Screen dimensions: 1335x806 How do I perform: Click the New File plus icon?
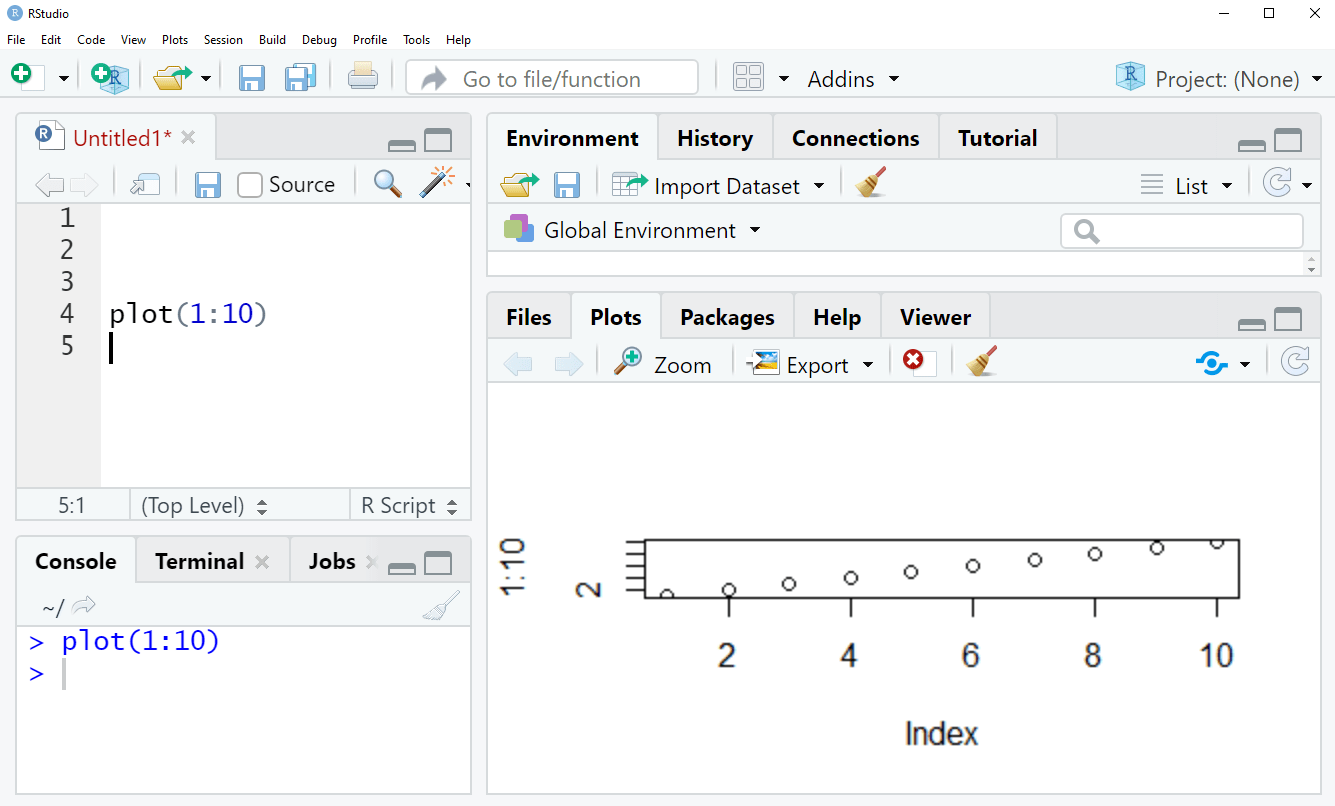(x=24, y=77)
